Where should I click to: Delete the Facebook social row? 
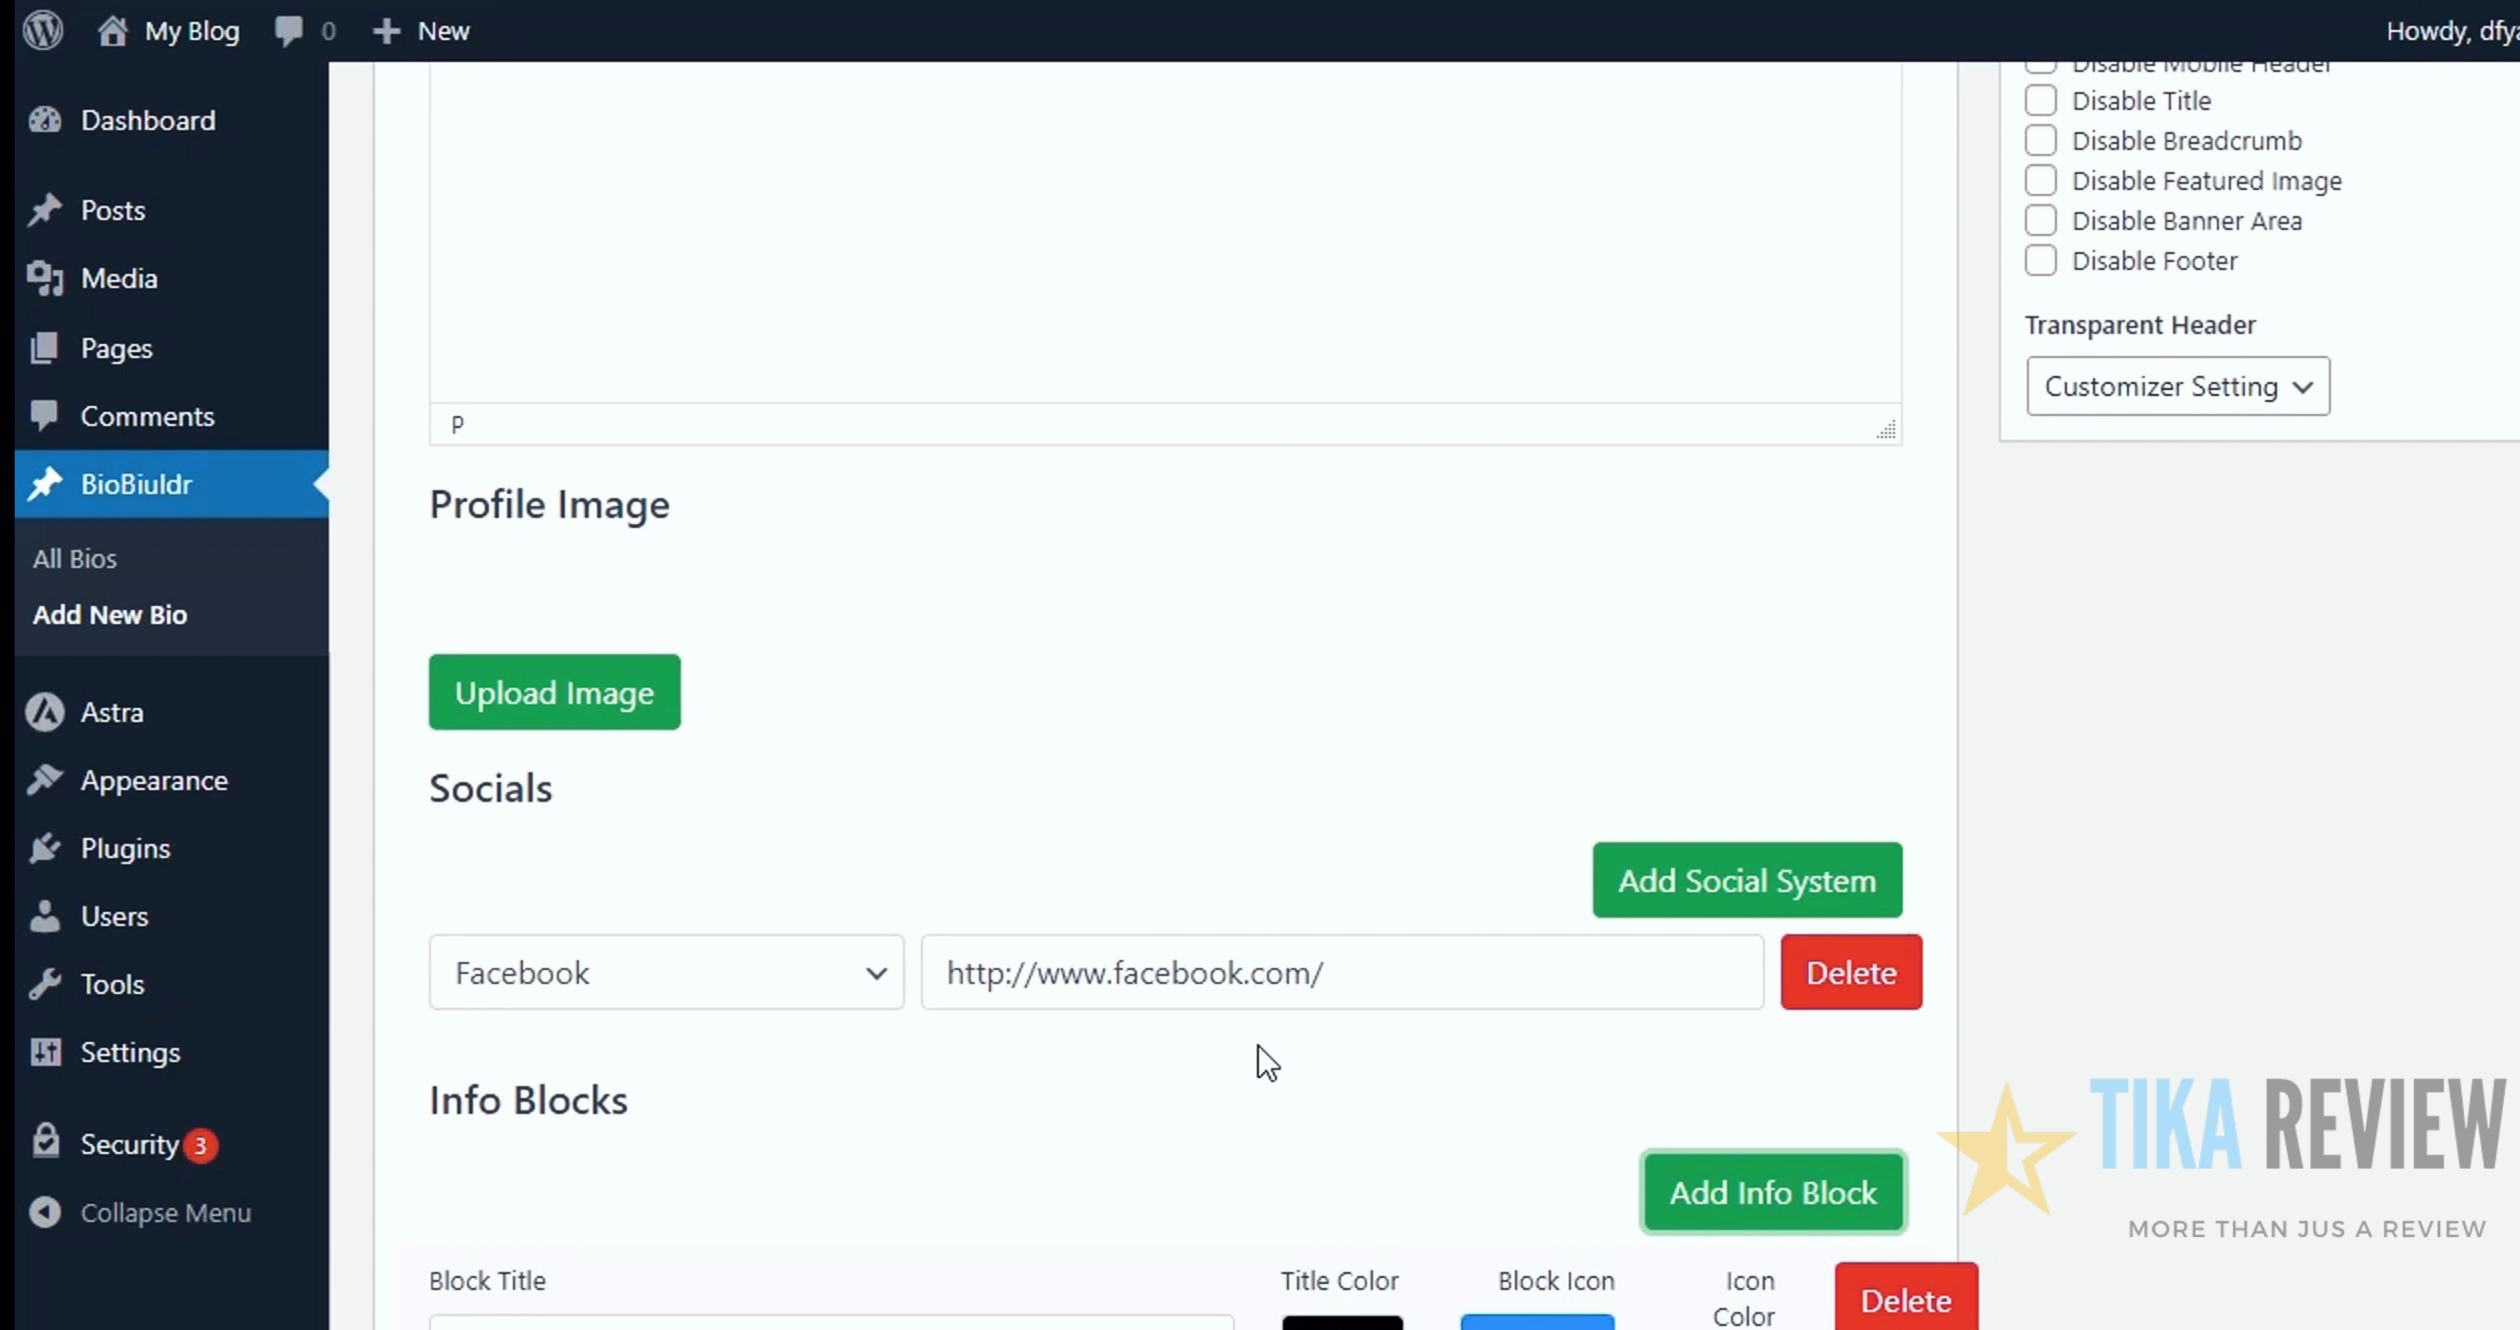click(x=1851, y=972)
